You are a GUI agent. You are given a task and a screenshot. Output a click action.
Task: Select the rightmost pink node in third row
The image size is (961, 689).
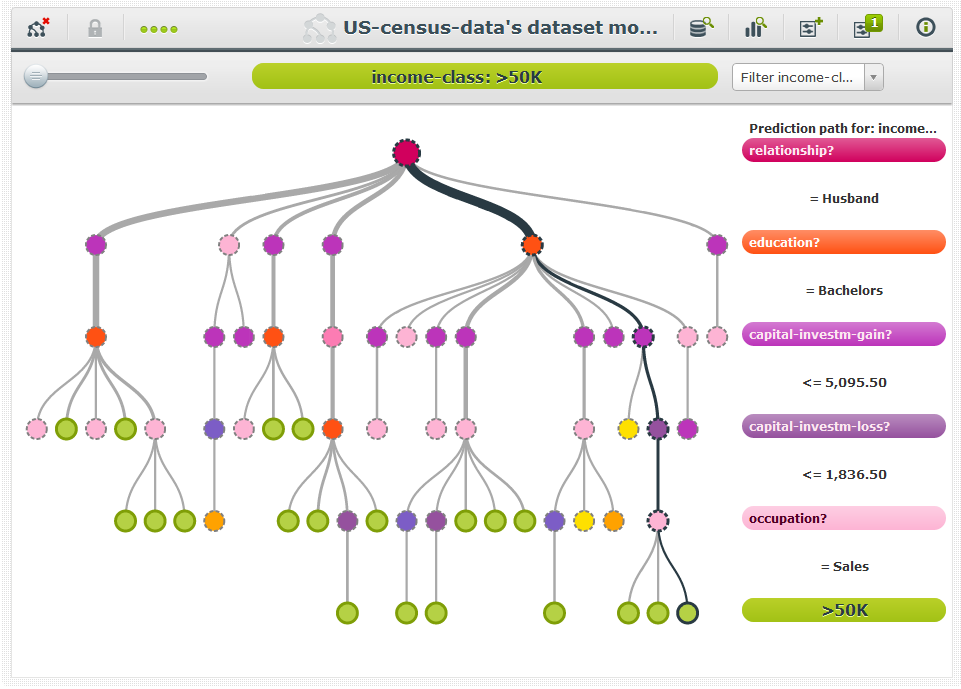pos(716,337)
